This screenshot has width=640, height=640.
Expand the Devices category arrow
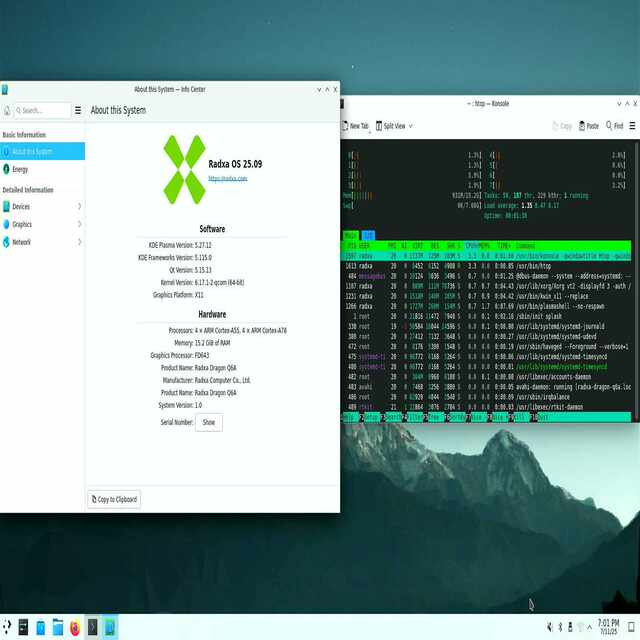click(x=80, y=207)
